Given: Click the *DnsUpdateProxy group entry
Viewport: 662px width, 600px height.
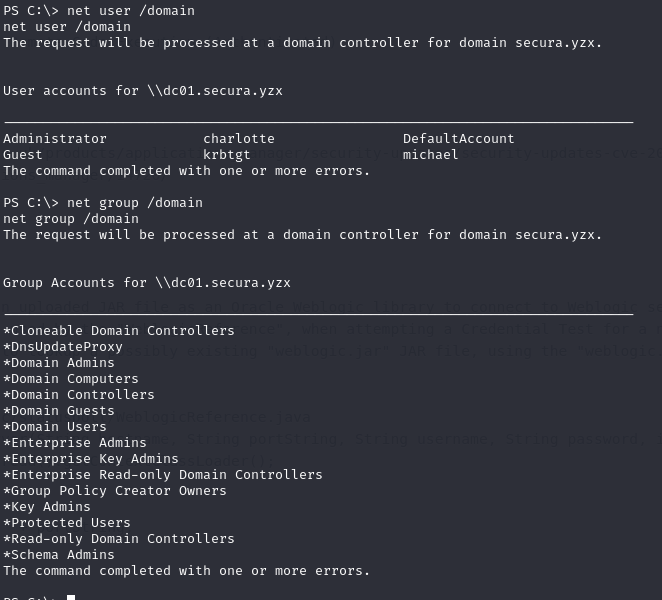Looking at the screenshot, I should (63, 347).
